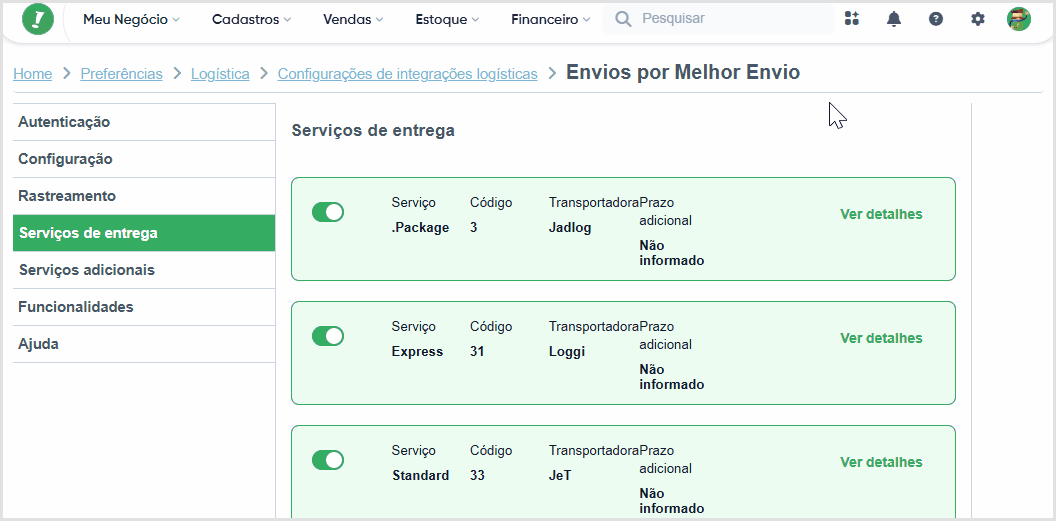Viewport: 1056px width, 521px height.
Task: Click the search magnifier icon
Action: point(624,19)
